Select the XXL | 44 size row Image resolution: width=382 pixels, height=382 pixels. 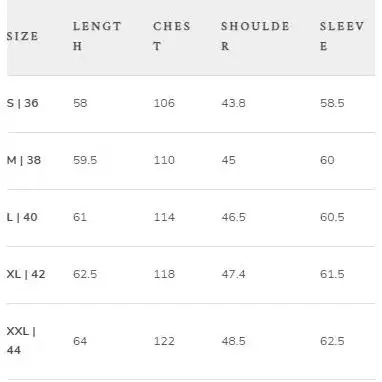pos(191,341)
